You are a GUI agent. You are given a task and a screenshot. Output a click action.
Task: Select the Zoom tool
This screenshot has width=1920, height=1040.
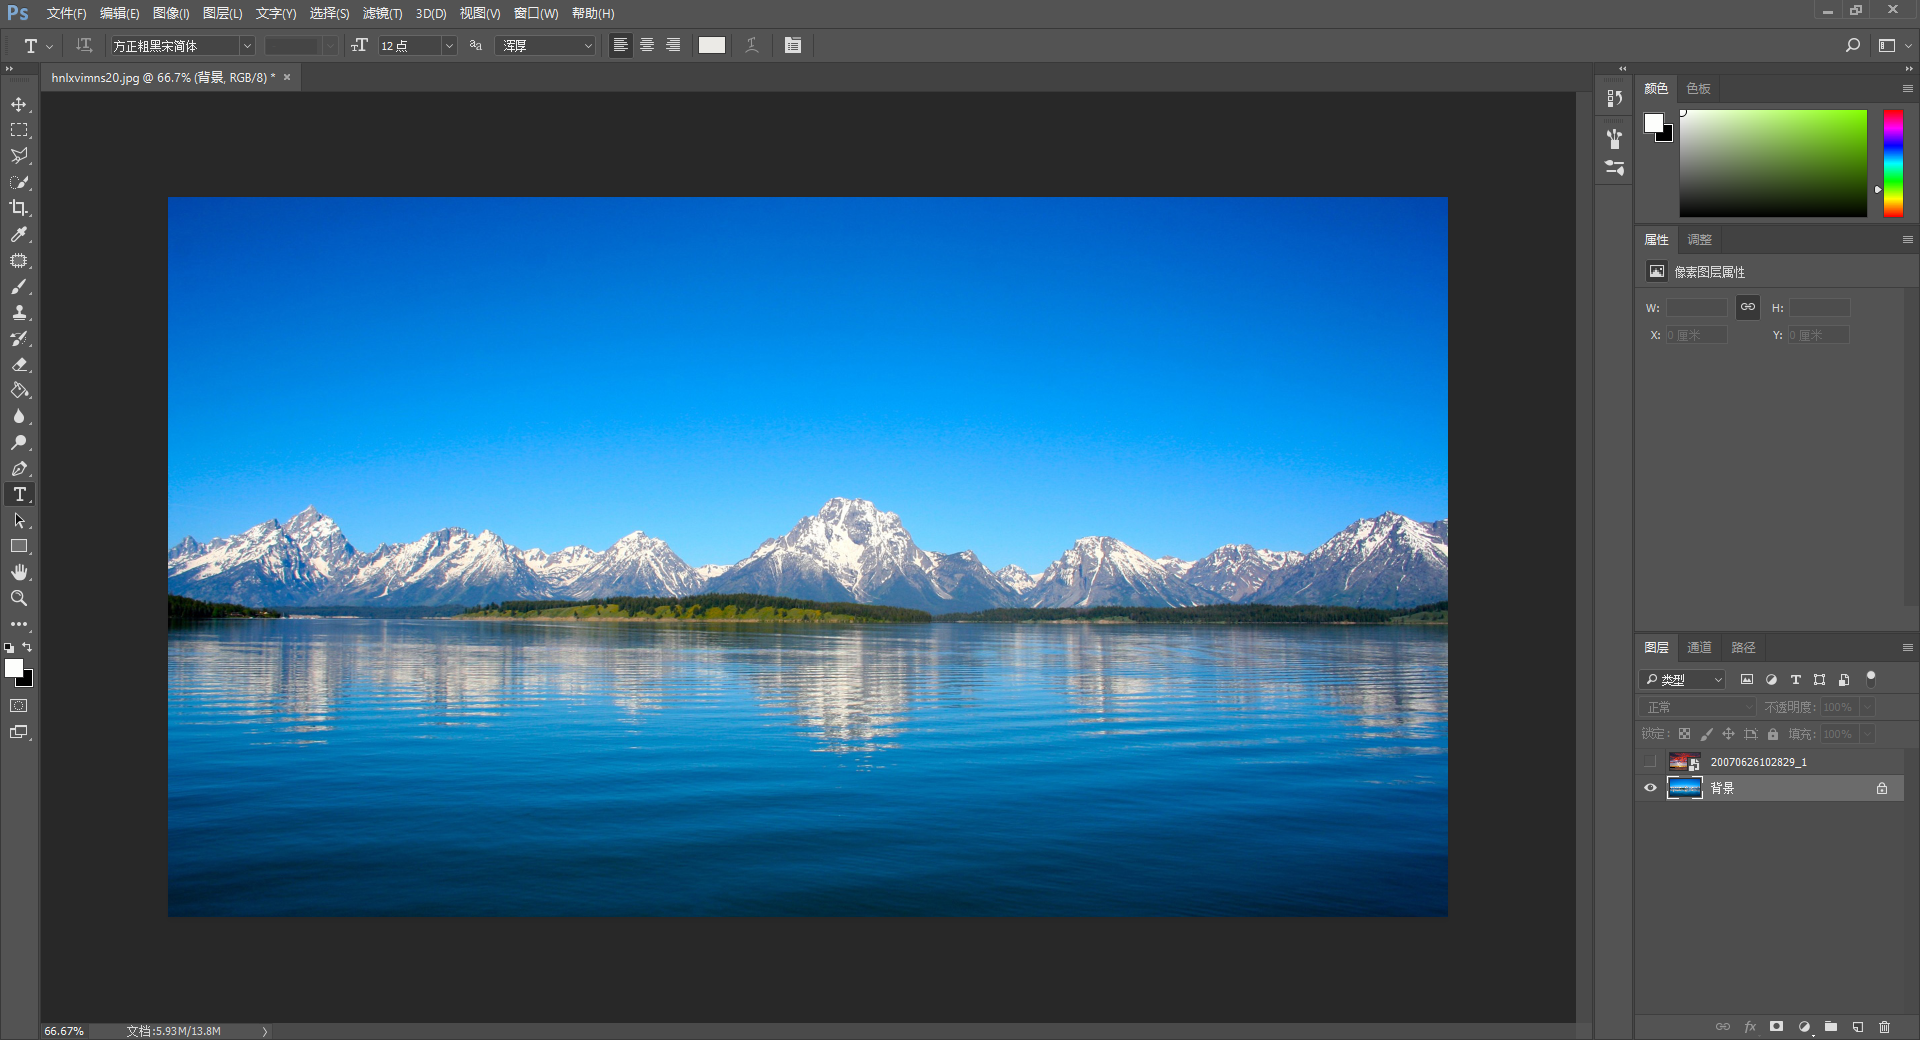[x=19, y=598]
